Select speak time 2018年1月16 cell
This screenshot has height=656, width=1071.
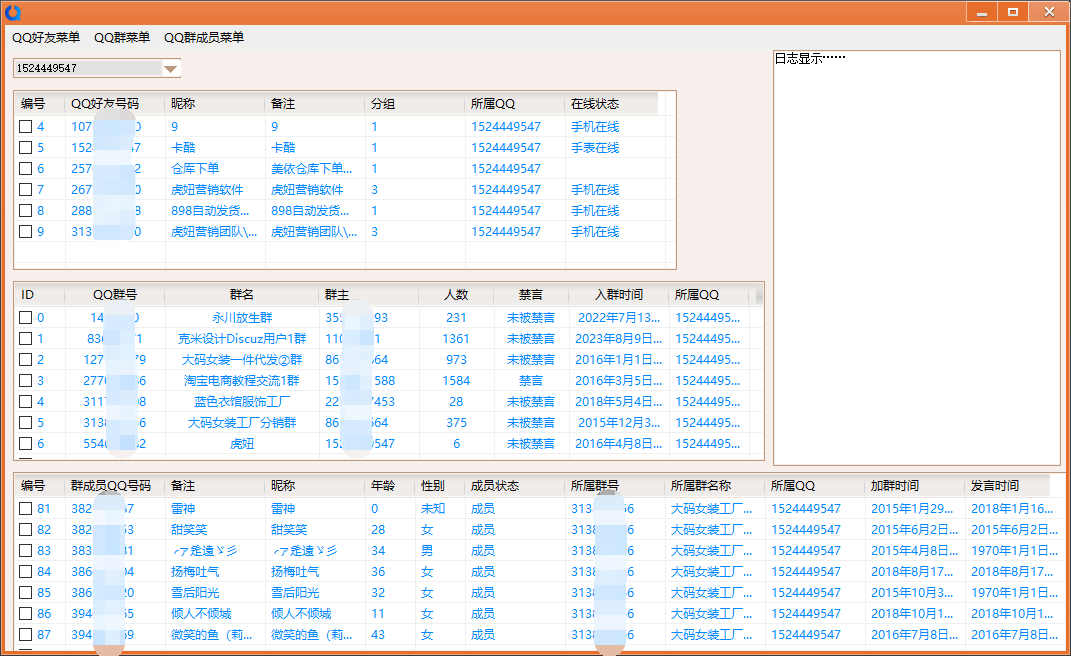point(1012,508)
